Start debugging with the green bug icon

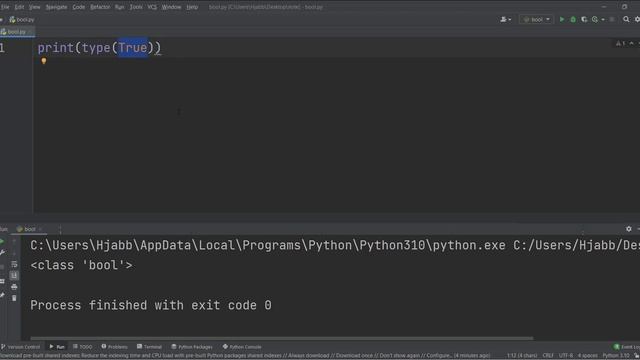click(573, 19)
